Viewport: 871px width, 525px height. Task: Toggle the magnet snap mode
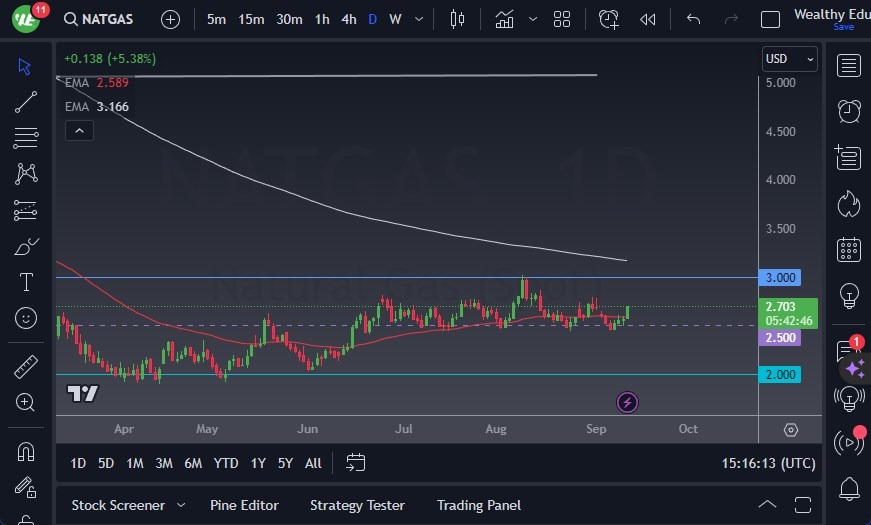[27, 451]
